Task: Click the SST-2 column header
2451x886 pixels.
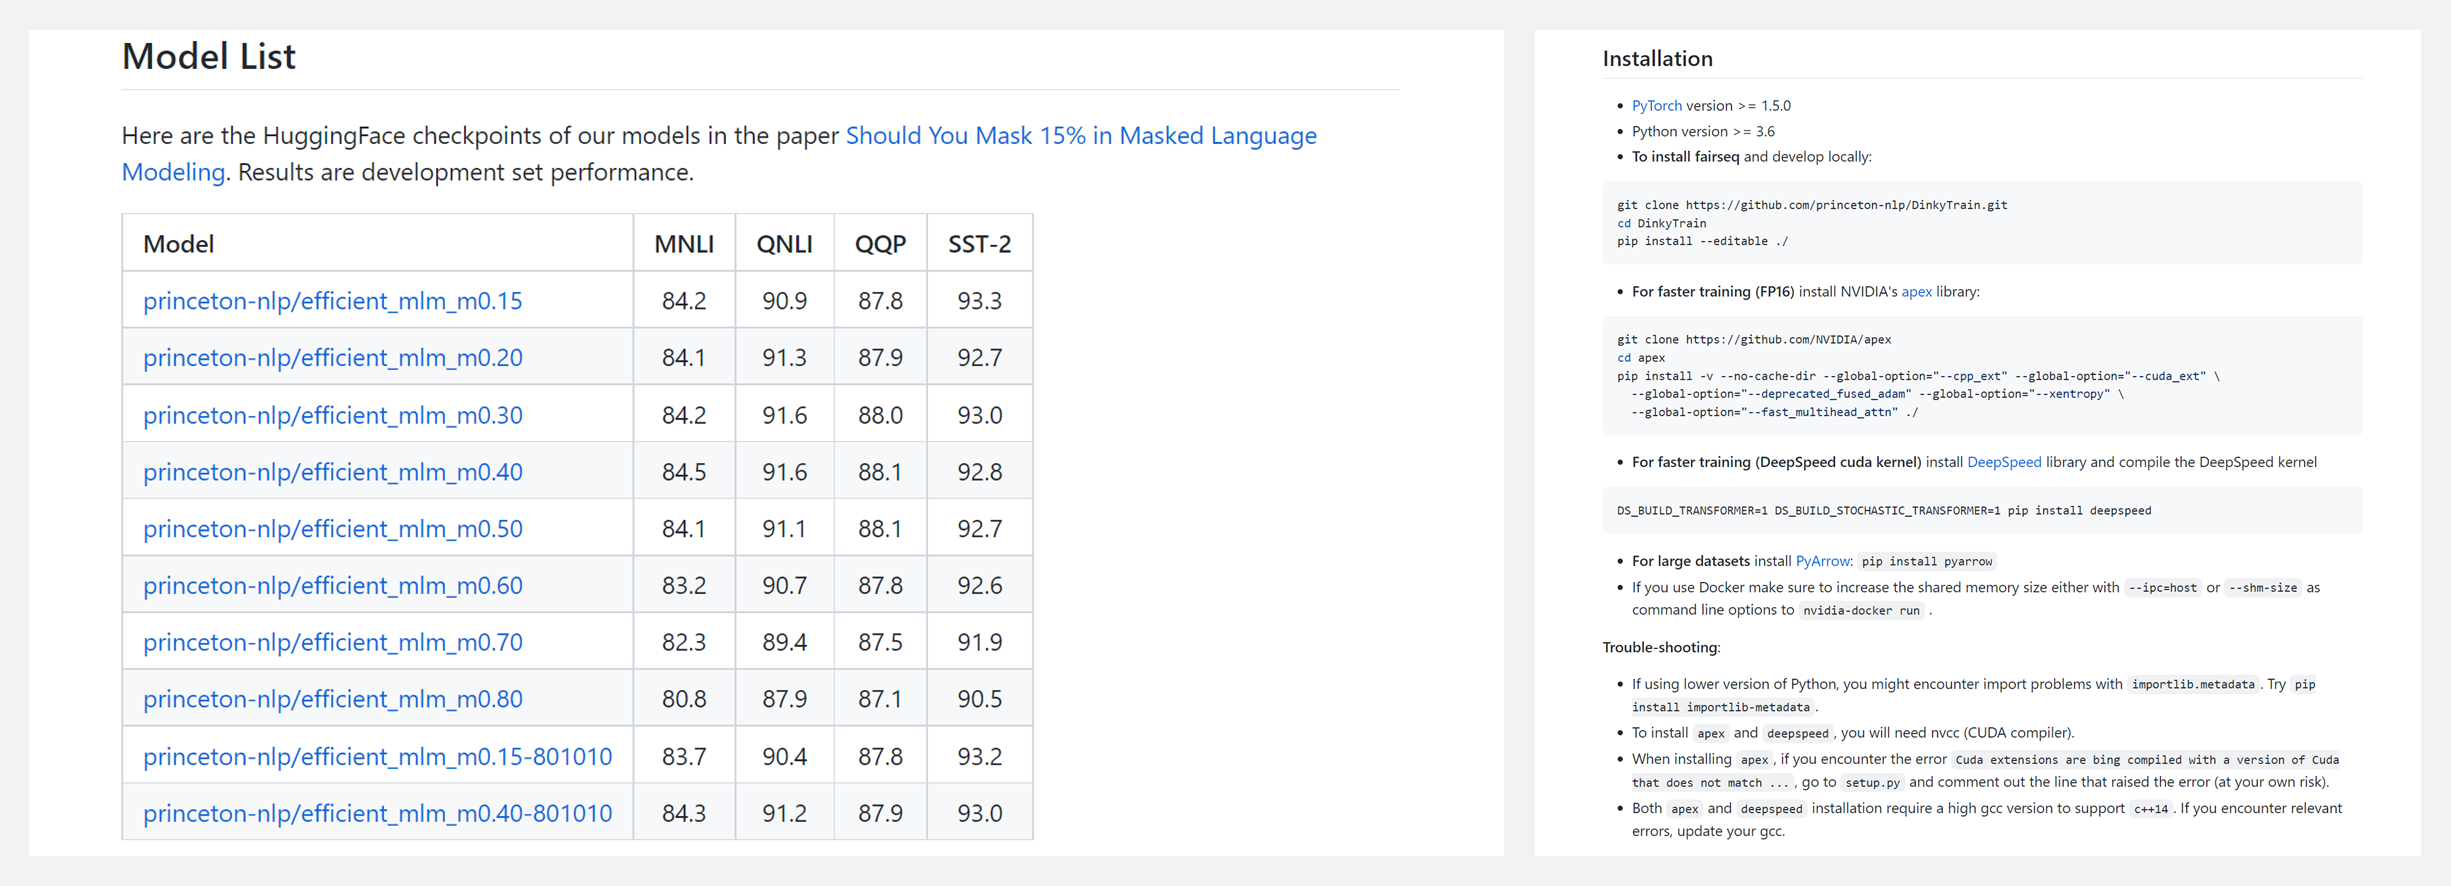Action: [979, 244]
